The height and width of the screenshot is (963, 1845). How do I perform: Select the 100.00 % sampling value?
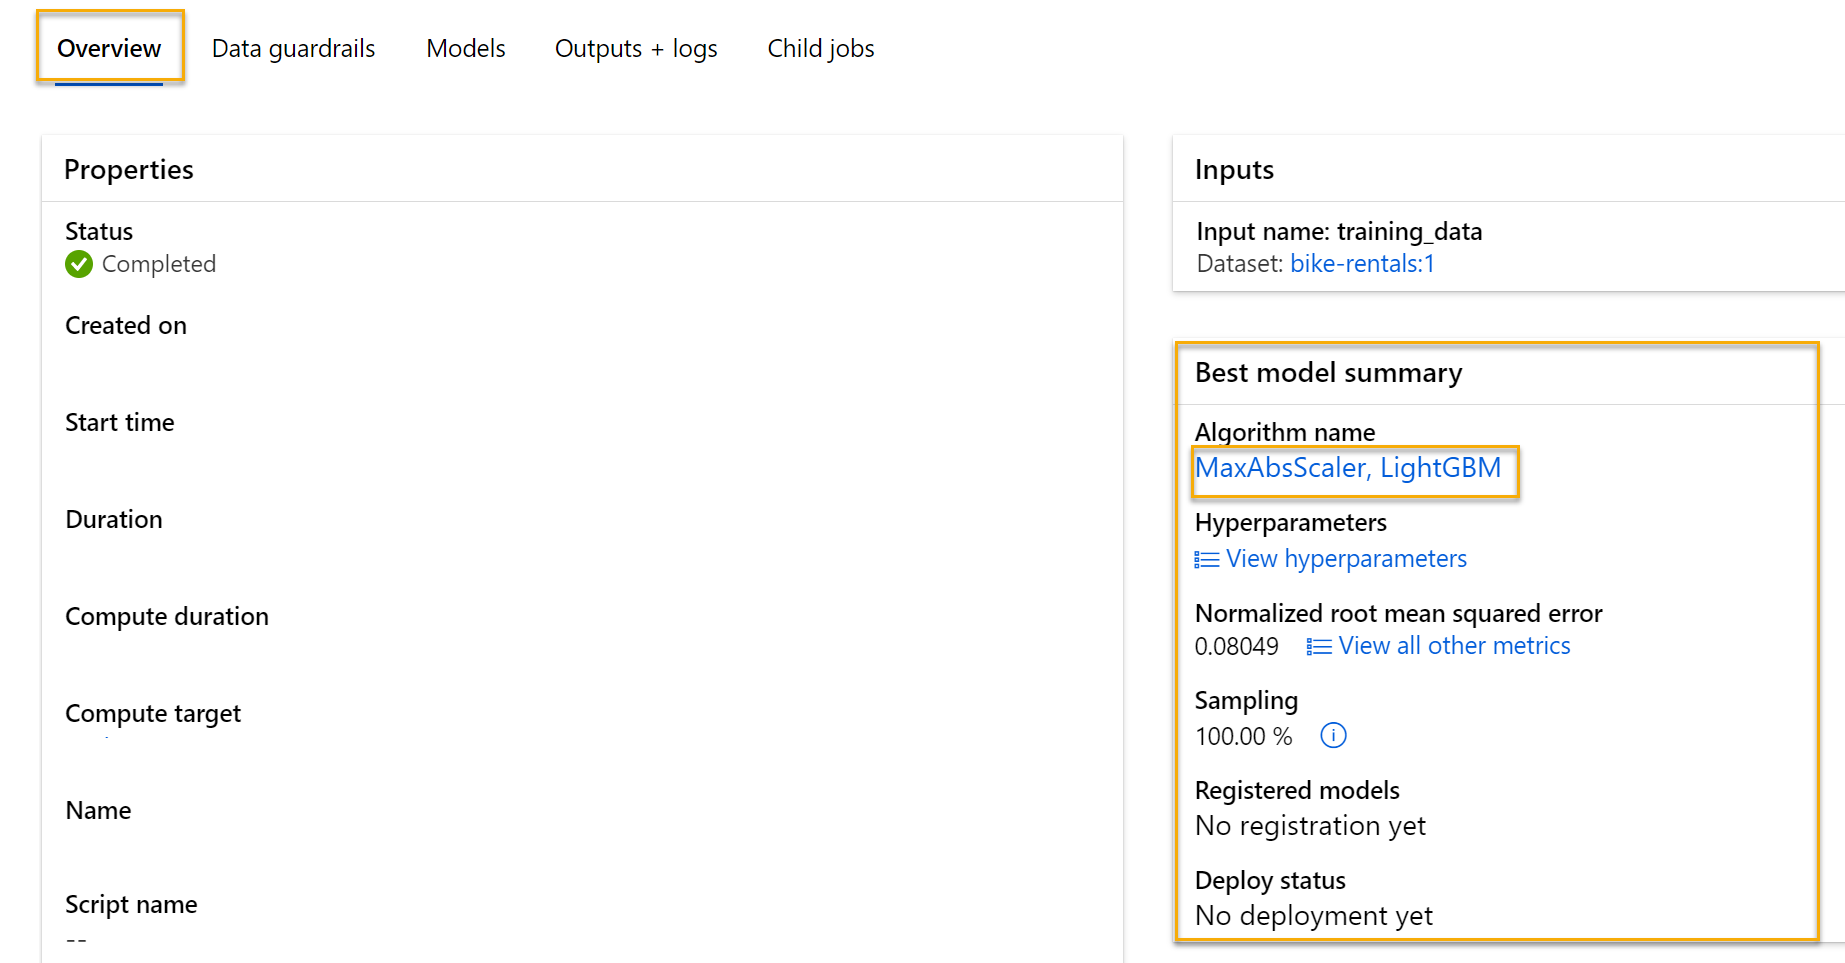coord(1244,737)
